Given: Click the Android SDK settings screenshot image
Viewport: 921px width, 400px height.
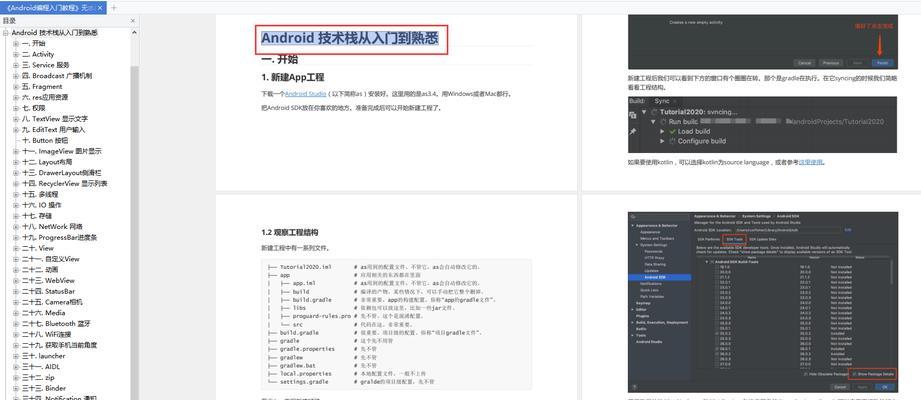Looking at the screenshot, I should (x=762, y=302).
